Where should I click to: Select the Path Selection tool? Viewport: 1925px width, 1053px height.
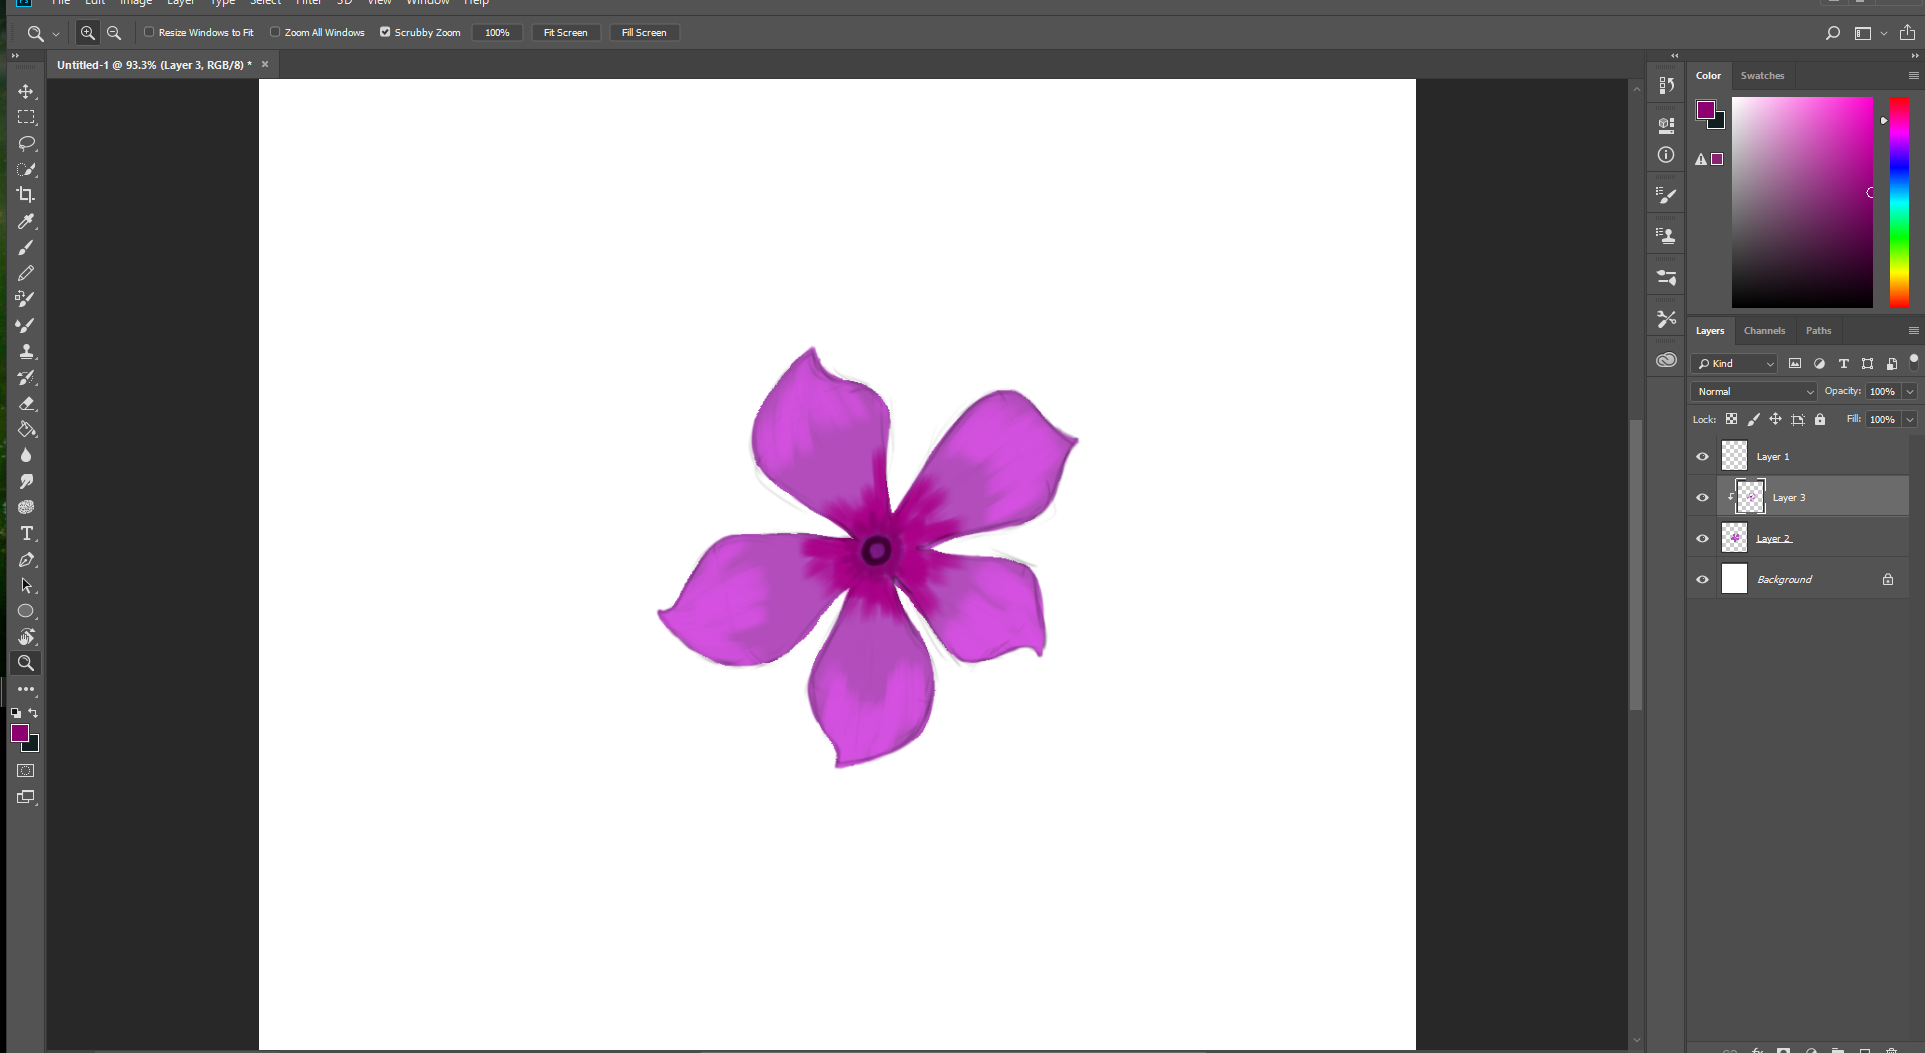click(26, 585)
